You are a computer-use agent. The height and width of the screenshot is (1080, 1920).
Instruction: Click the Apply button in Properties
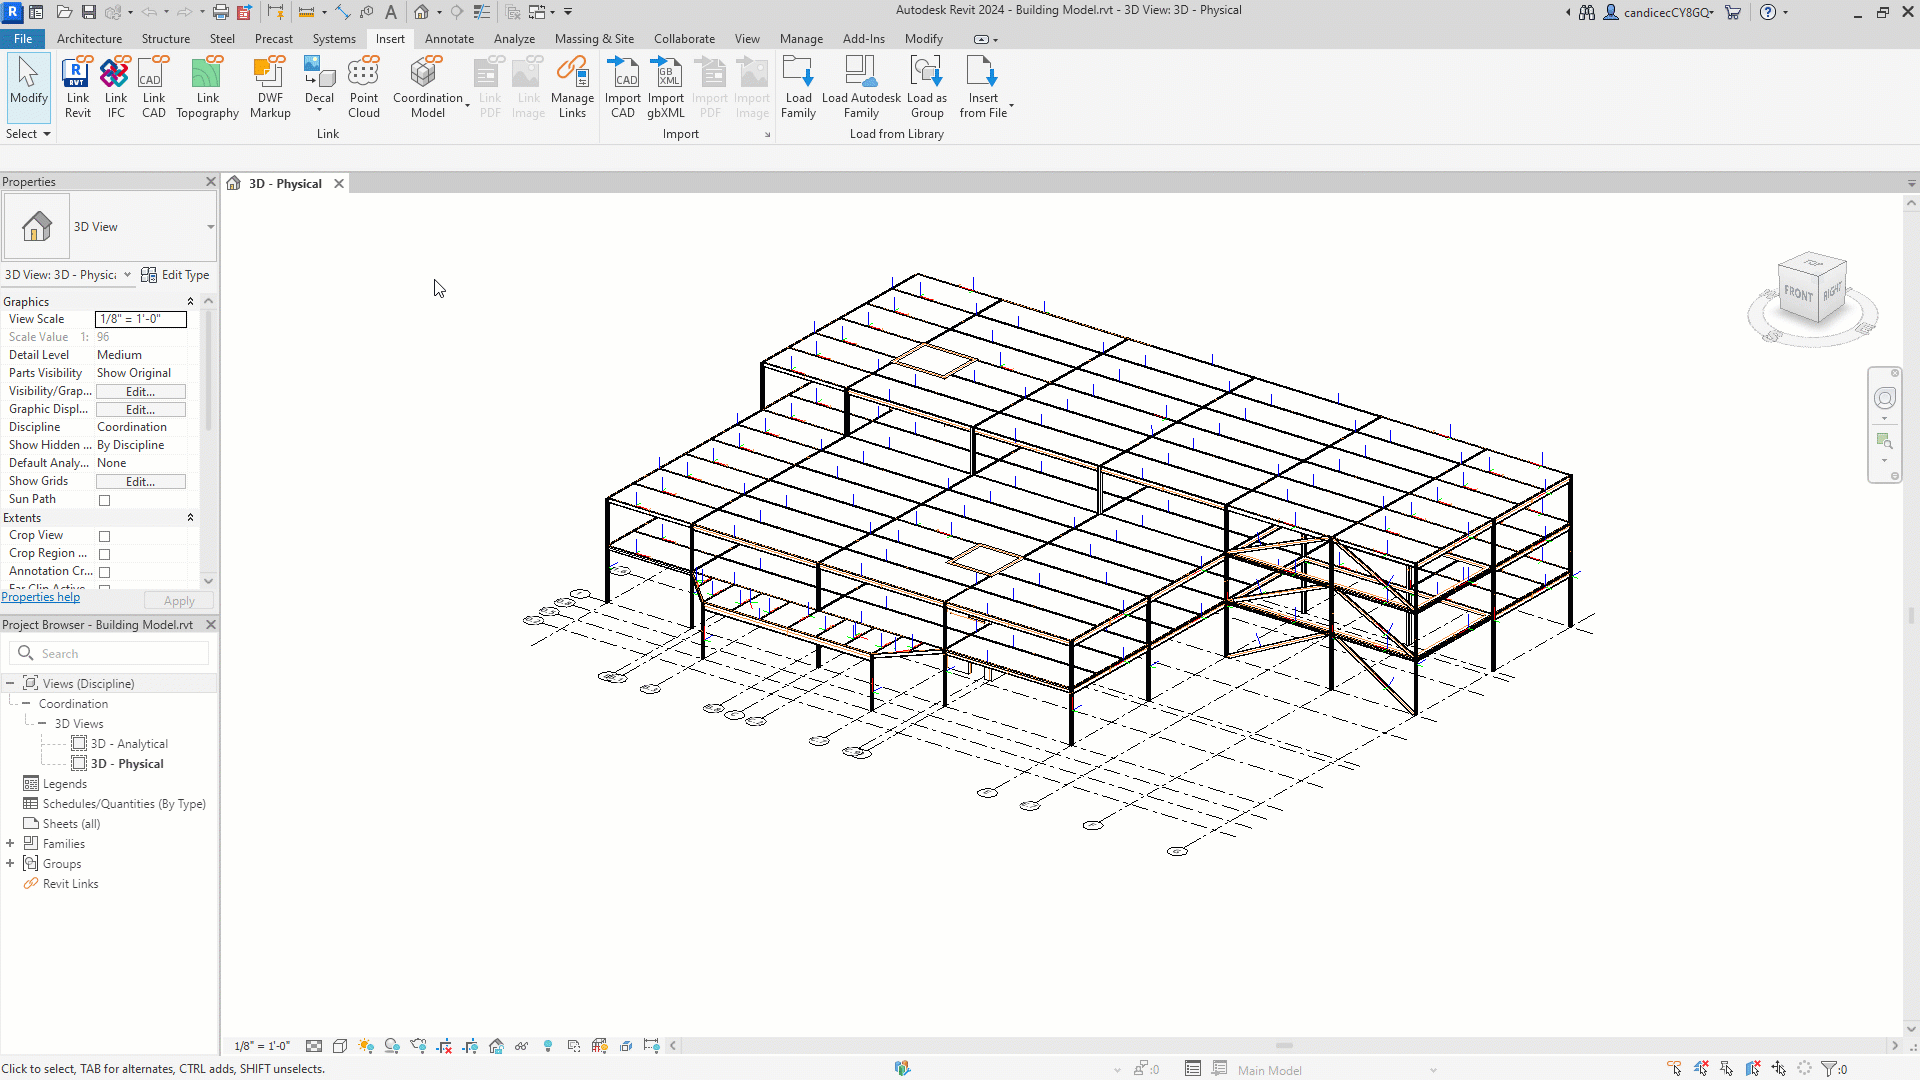point(178,600)
